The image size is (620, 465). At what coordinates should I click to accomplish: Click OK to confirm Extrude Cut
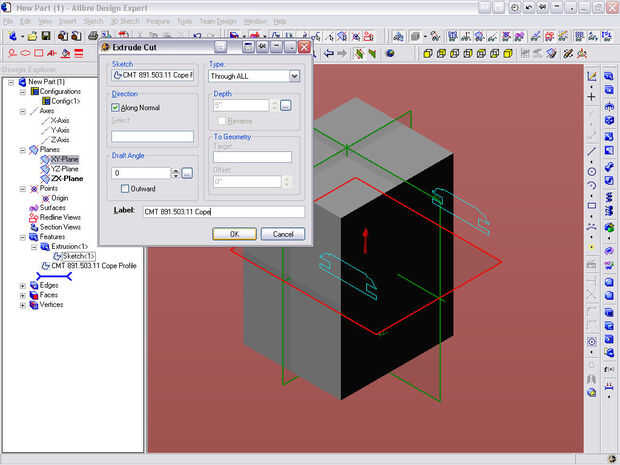click(x=234, y=233)
